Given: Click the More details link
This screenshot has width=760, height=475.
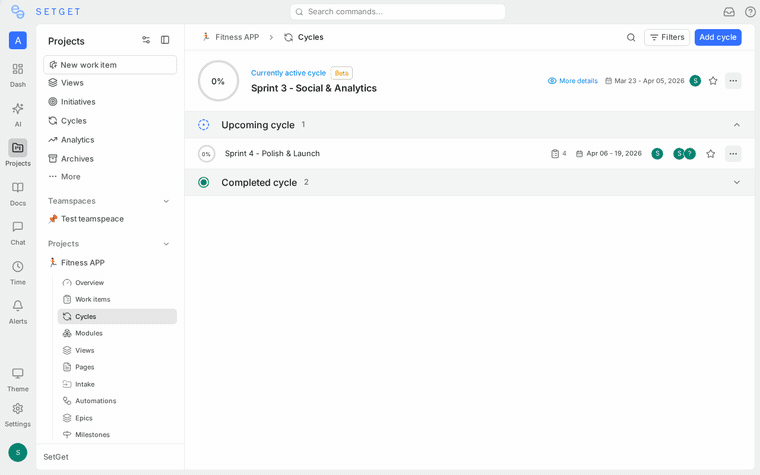Looking at the screenshot, I should [572, 81].
